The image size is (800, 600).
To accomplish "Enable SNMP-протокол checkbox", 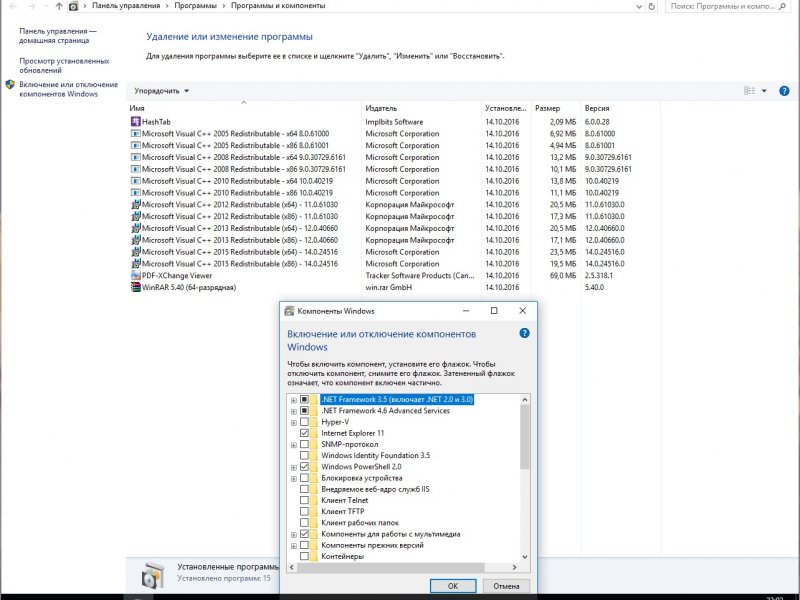I will tap(304, 444).
